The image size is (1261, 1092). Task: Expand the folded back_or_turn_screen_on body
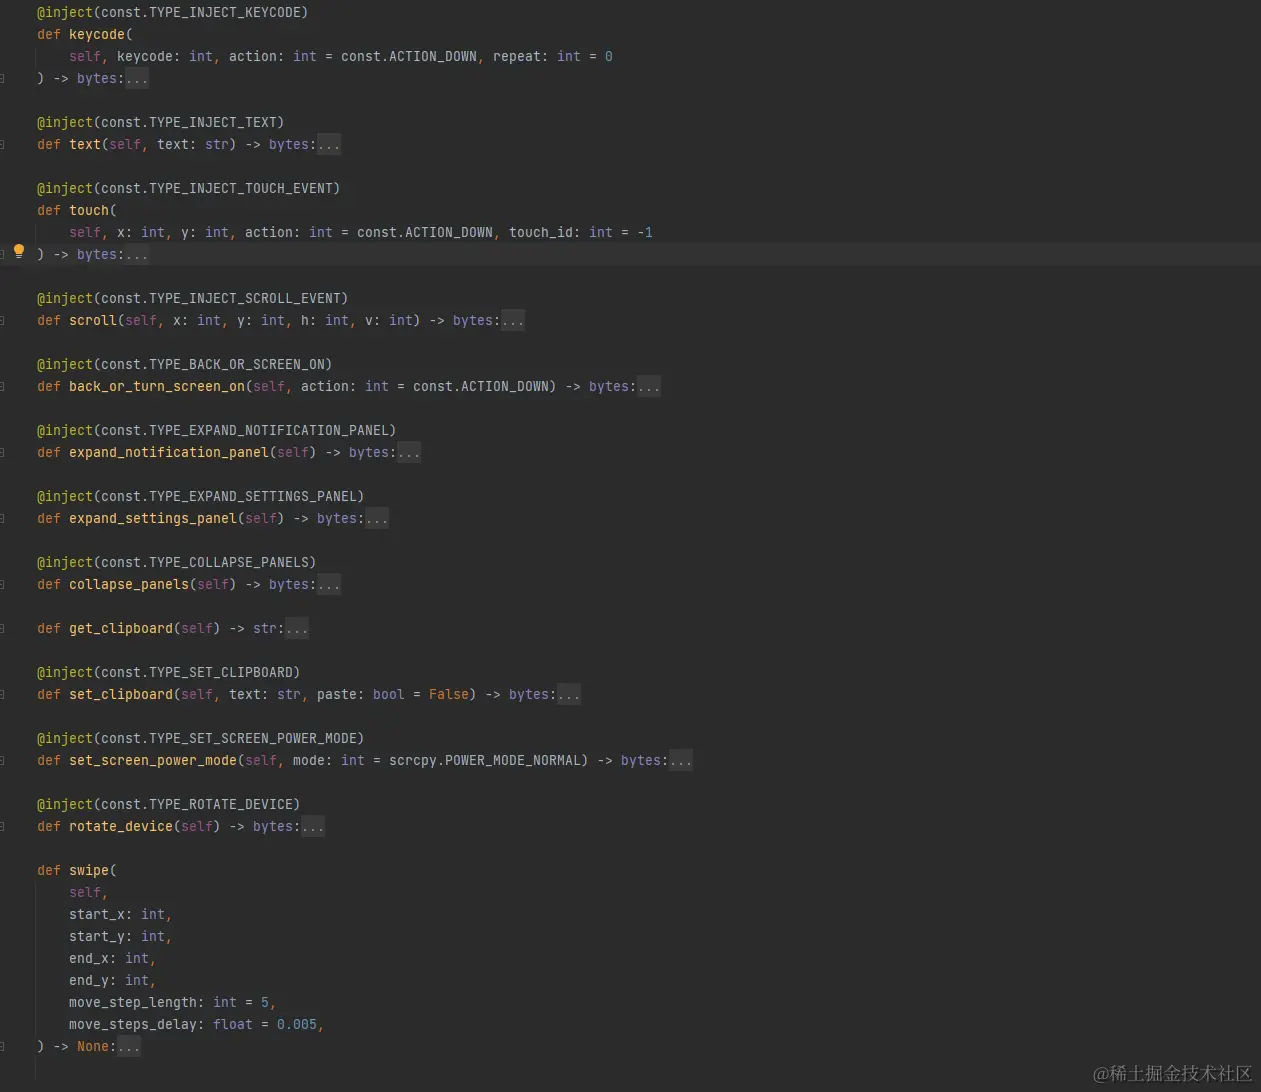coord(649,386)
